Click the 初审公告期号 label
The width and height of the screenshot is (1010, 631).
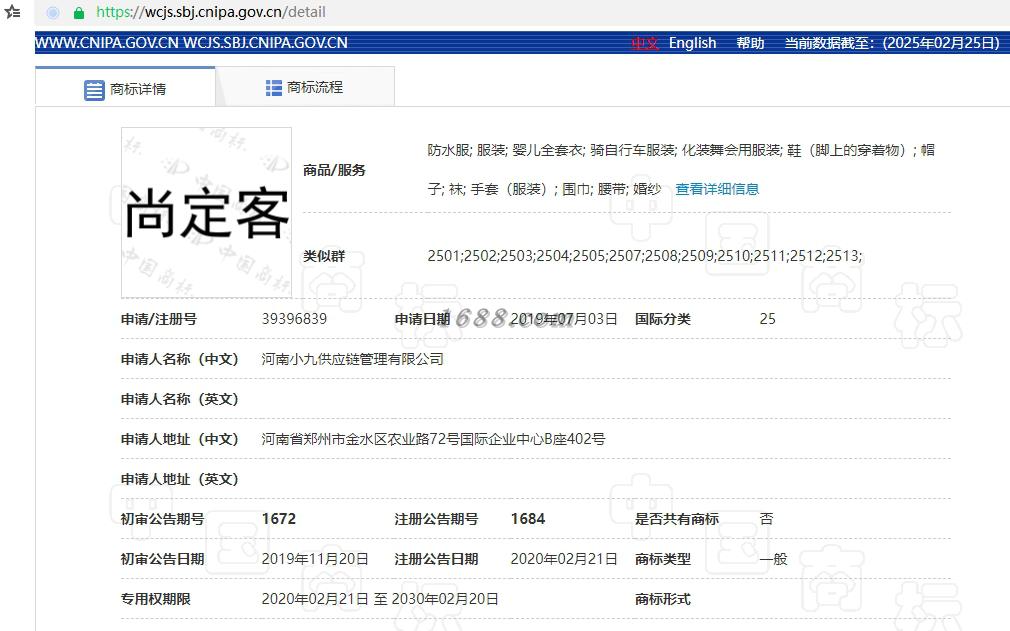click(x=162, y=519)
